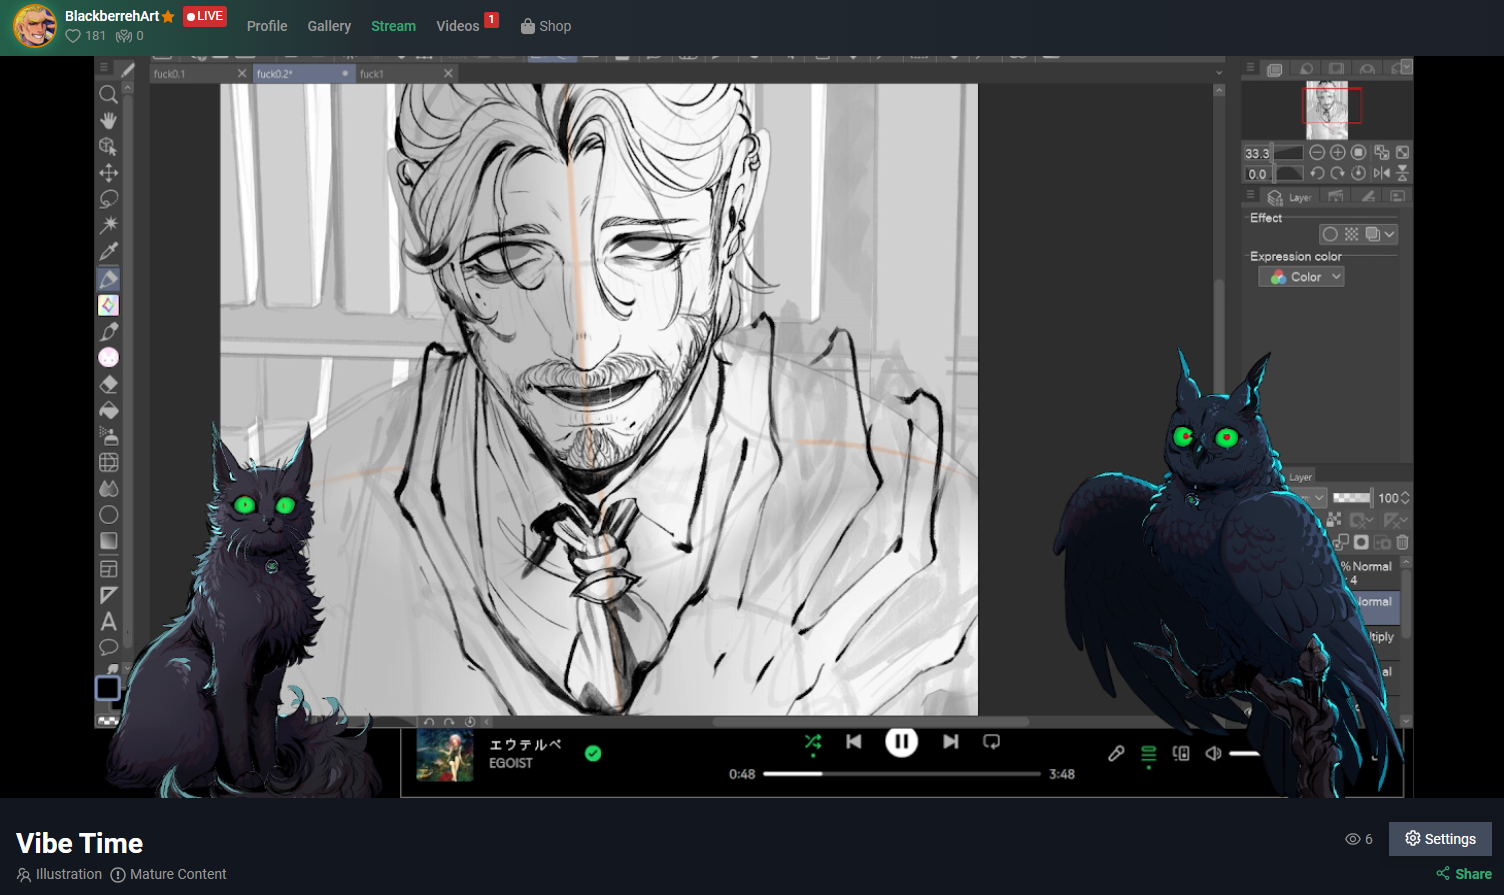Choose the Eyedropper tool

point(108,251)
